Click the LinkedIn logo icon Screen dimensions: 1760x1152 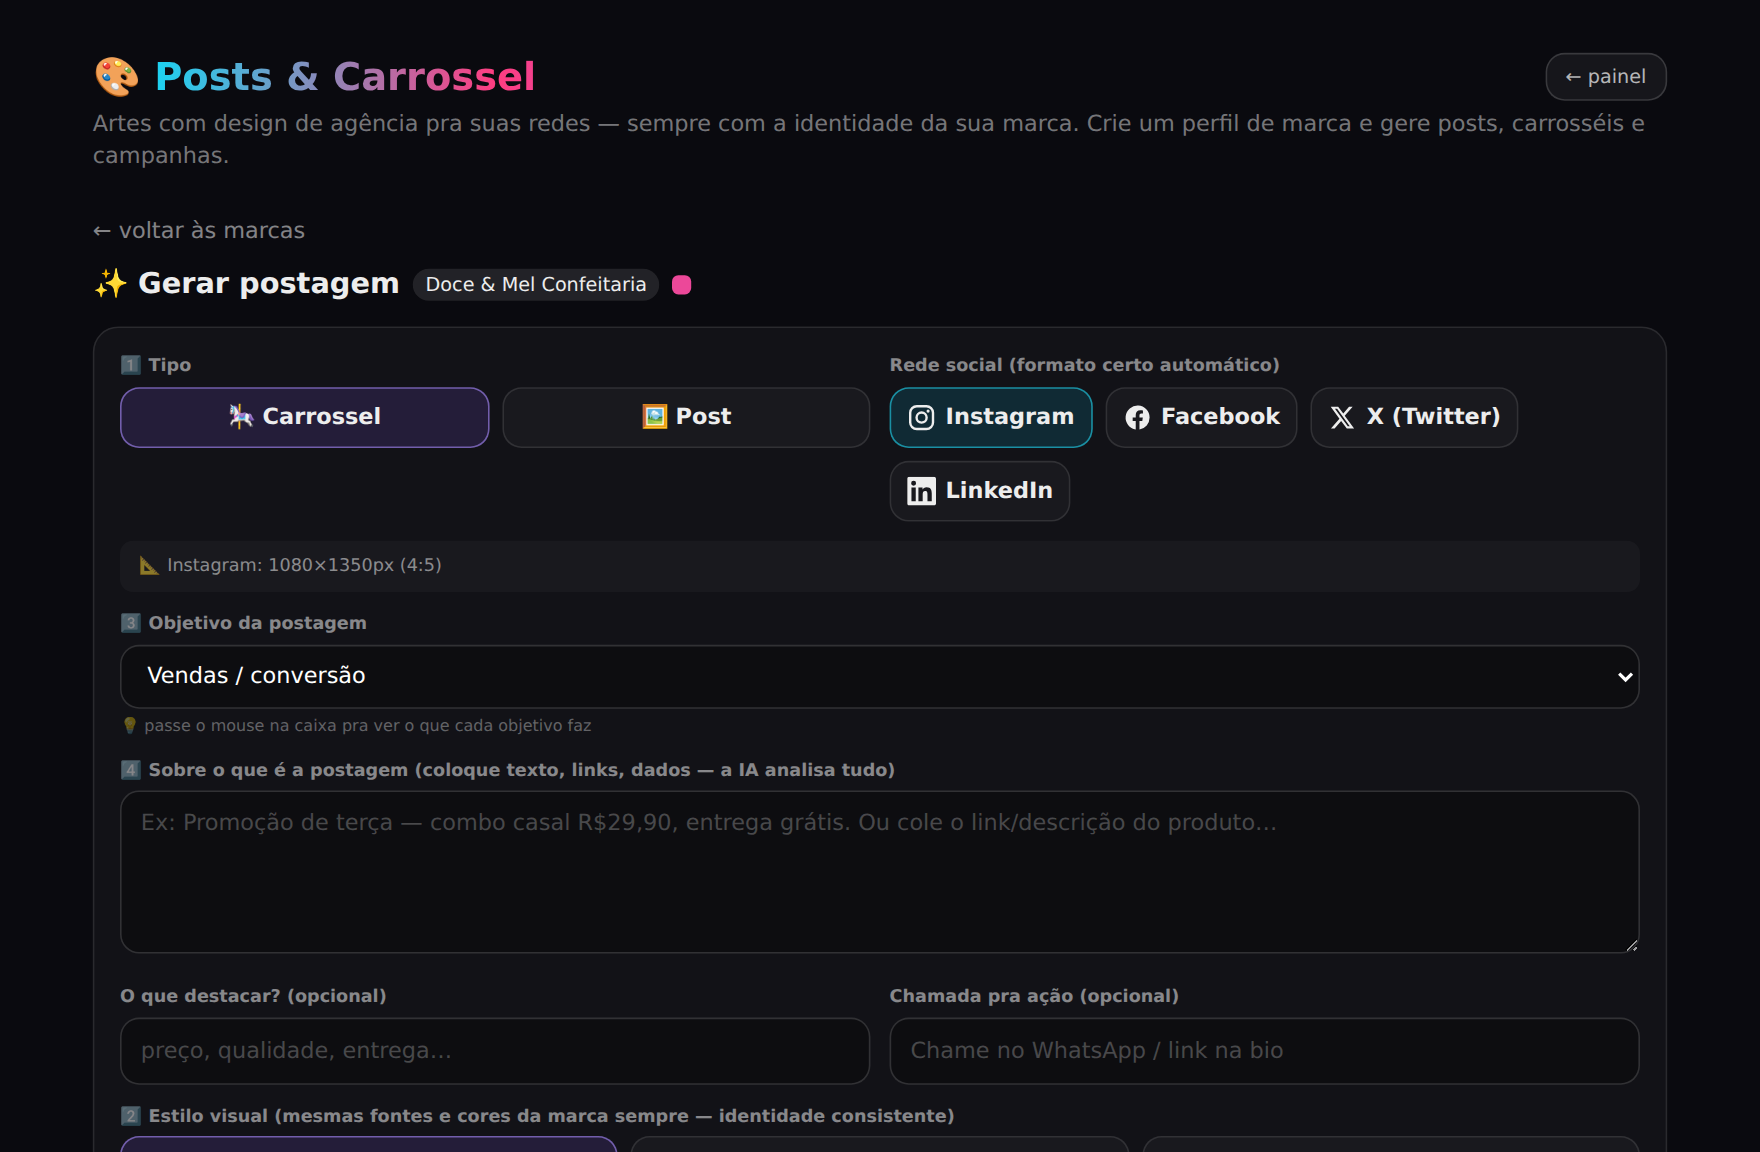click(921, 491)
